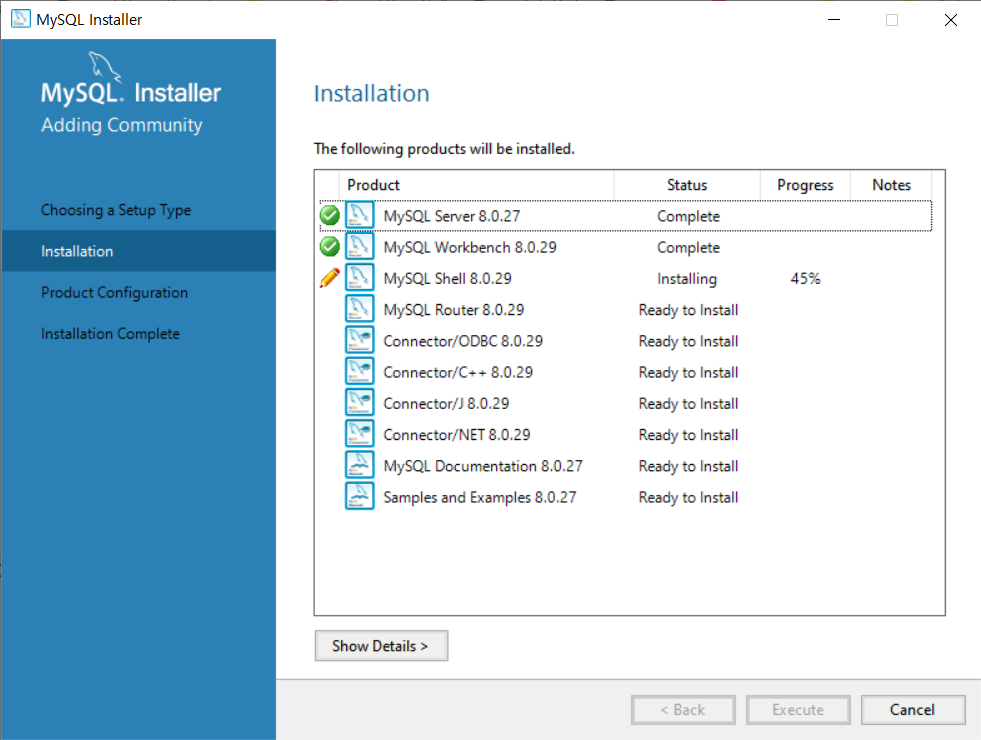Select the MySQL Server 8.0.27 row text
981x740 pixels.
click(452, 216)
